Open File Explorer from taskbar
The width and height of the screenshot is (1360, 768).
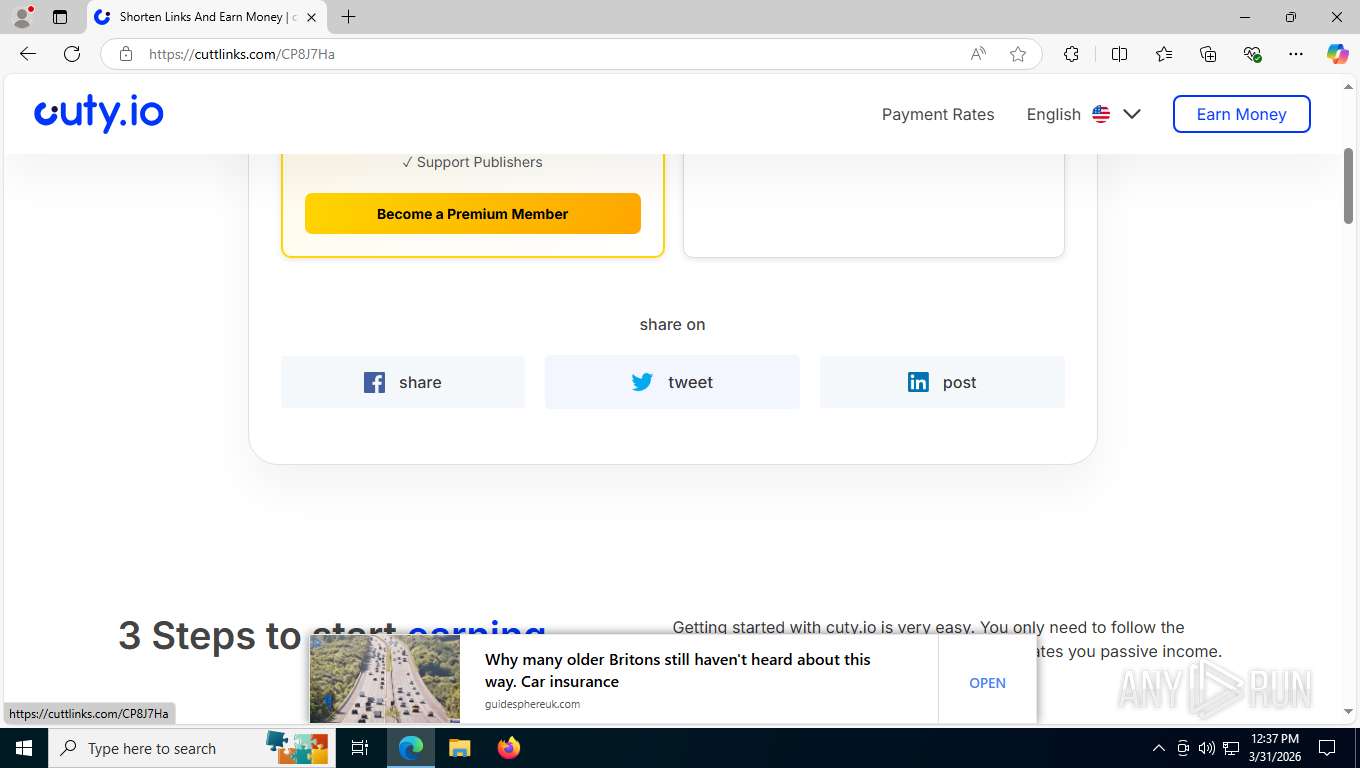pos(459,748)
